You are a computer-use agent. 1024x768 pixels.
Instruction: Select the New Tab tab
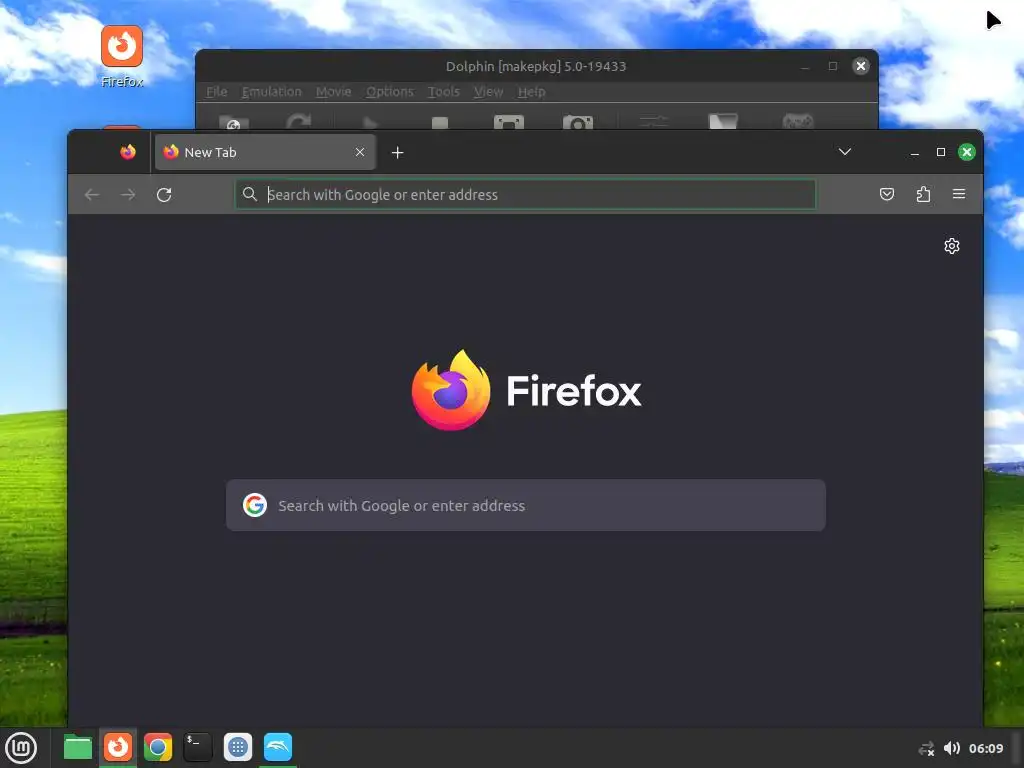coord(265,152)
